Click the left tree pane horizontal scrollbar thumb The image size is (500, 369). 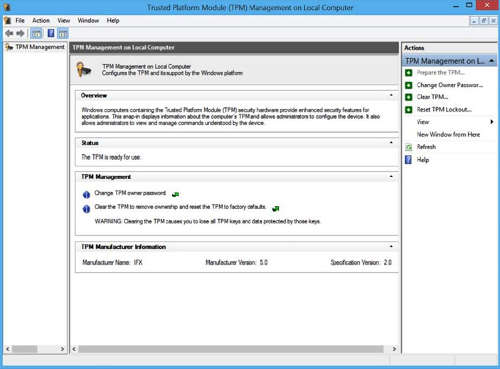click(x=25, y=349)
